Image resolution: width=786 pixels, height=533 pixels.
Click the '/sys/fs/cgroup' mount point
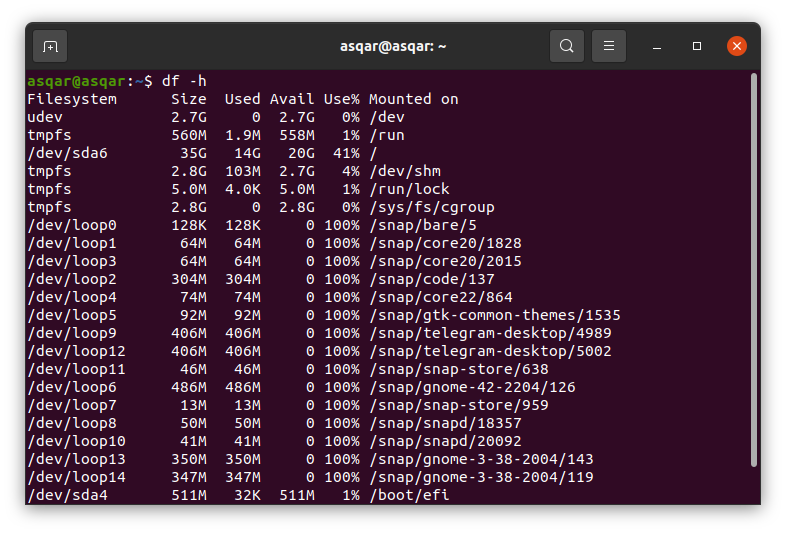pyautogui.click(x=432, y=207)
